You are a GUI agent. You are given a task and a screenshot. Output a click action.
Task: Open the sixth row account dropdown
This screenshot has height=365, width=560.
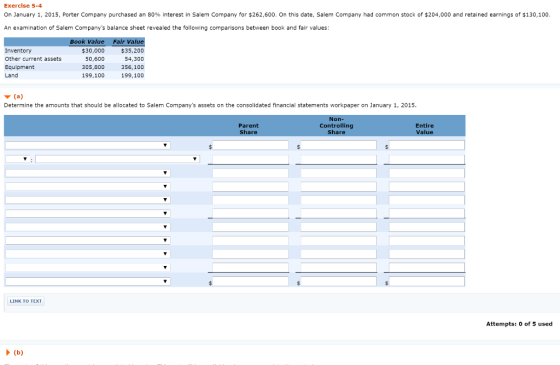click(x=88, y=214)
